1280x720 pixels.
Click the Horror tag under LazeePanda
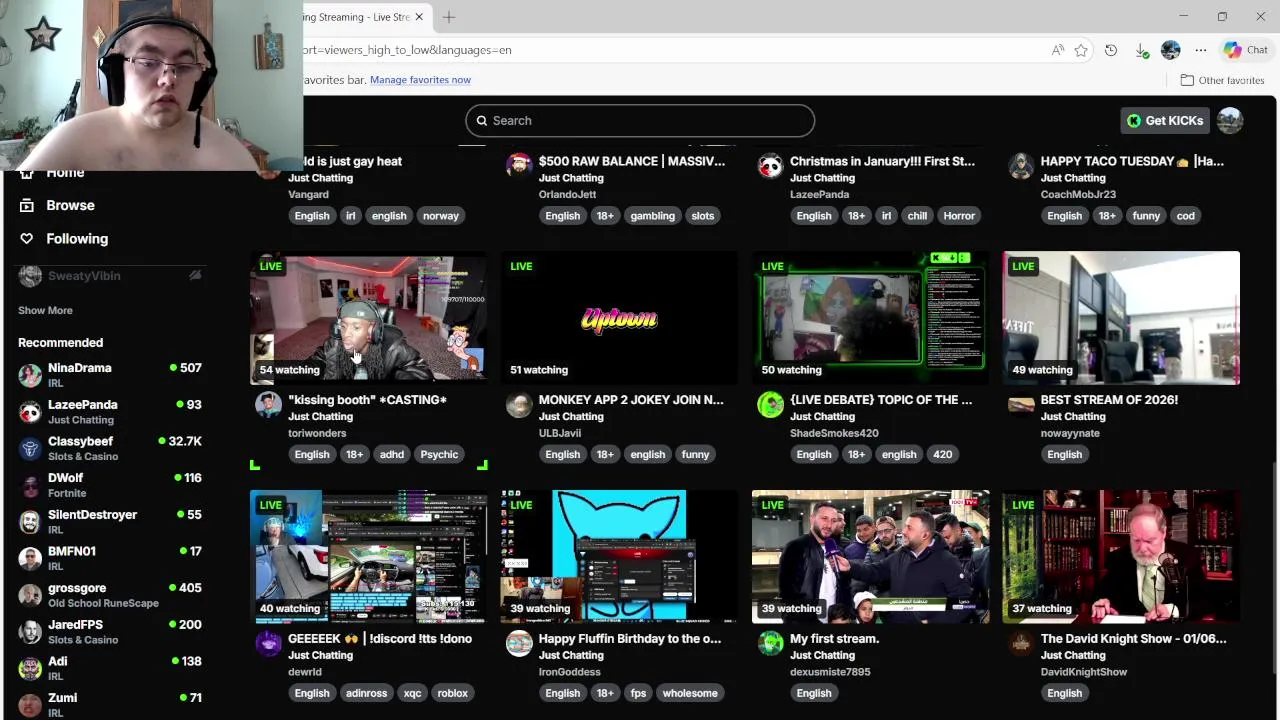959,216
